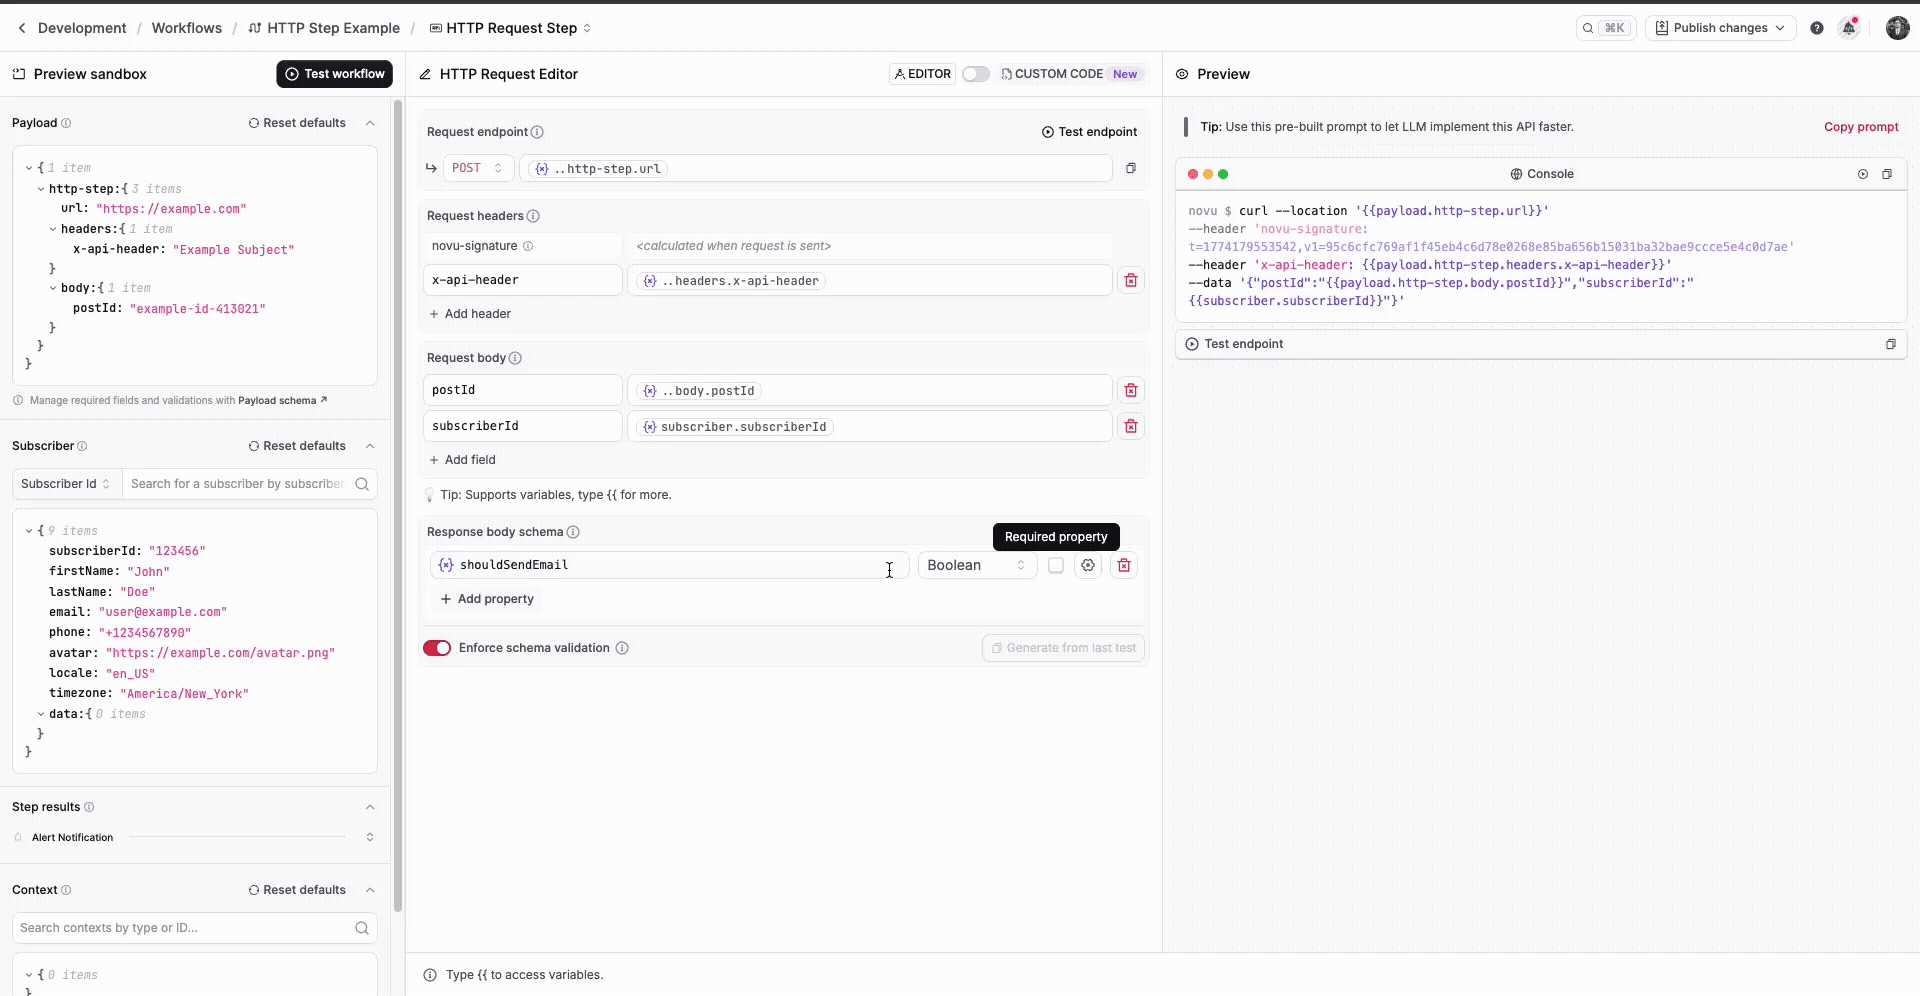Go to Workflows in the breadcrumb
The height and width of the screenshot is (996, 1920).
point(186,28)
